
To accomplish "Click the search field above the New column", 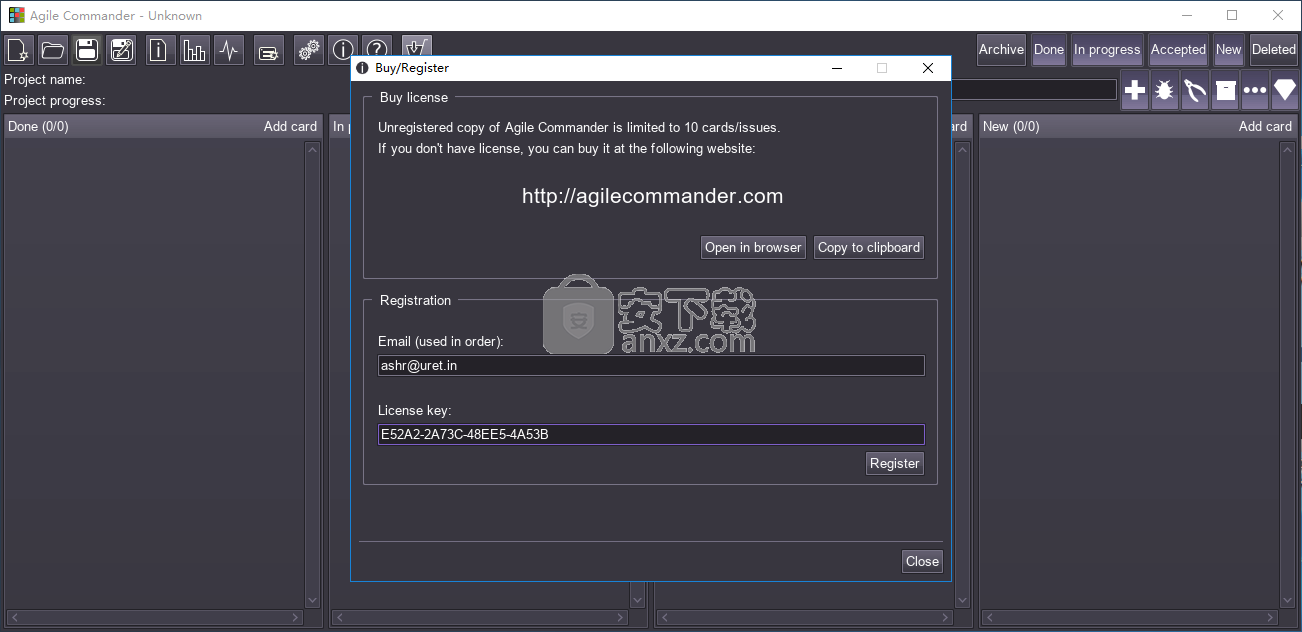I will coord(1033,90).
